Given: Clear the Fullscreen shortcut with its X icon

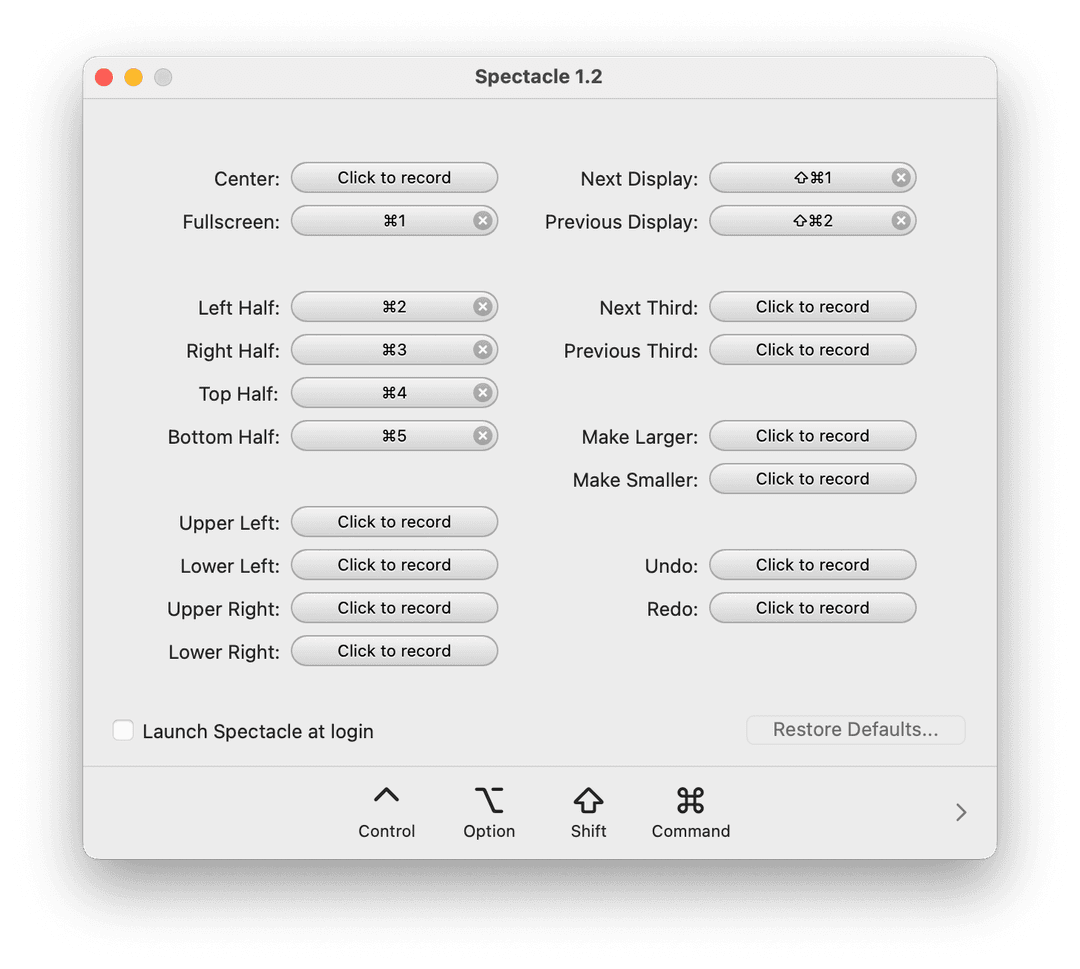Looking at the screenshot, I should tap(482, 221).
